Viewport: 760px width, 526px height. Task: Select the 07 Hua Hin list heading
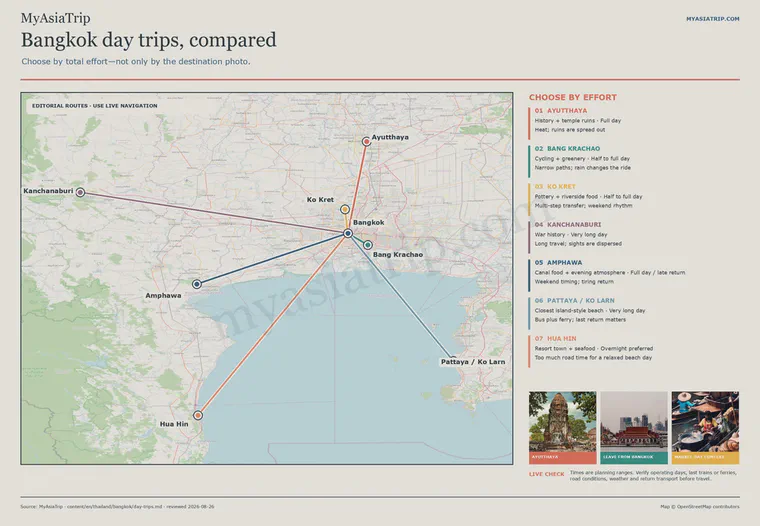pos(555,338)
